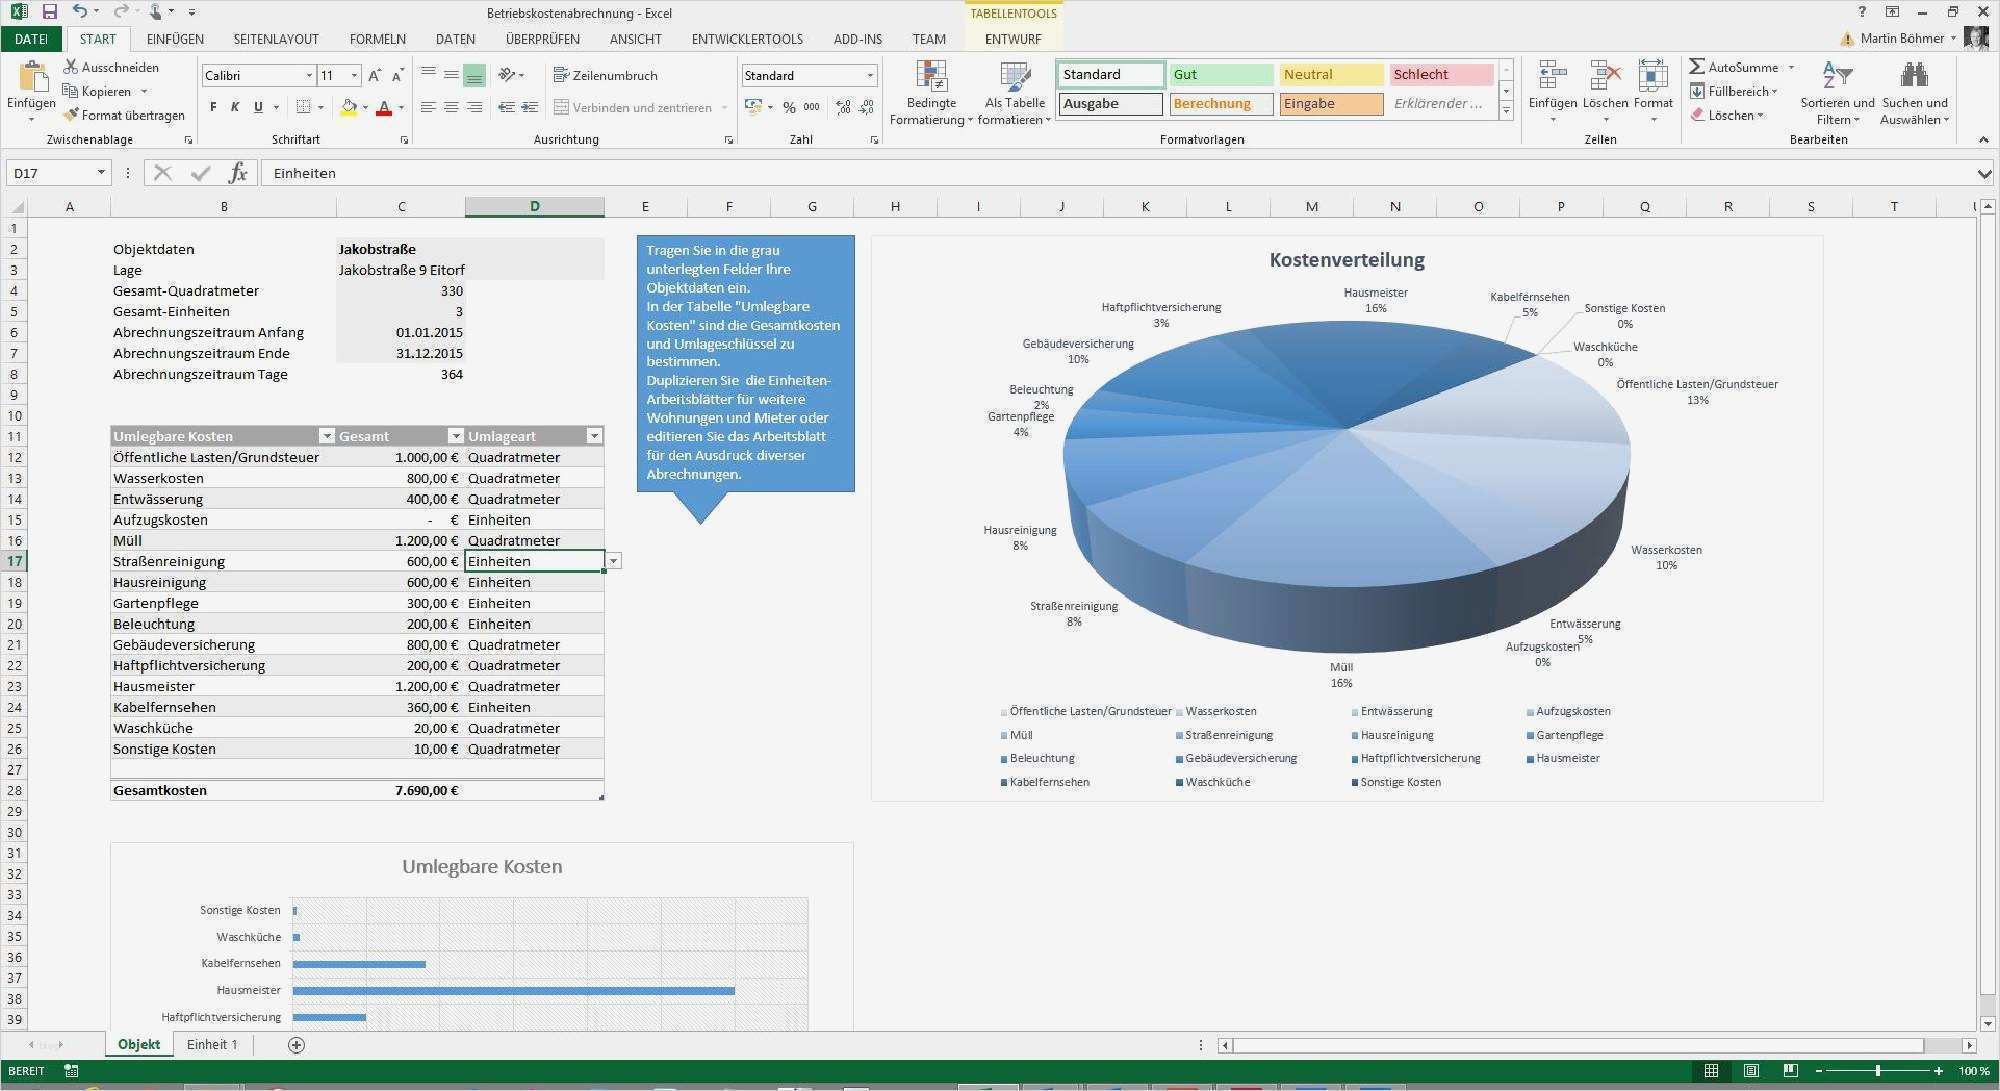The width and height of the screenshot is (2000, 1091).
Task: Click Als Tabelle formatieren
Action: pyautogui.click(x=1014, y=92)
